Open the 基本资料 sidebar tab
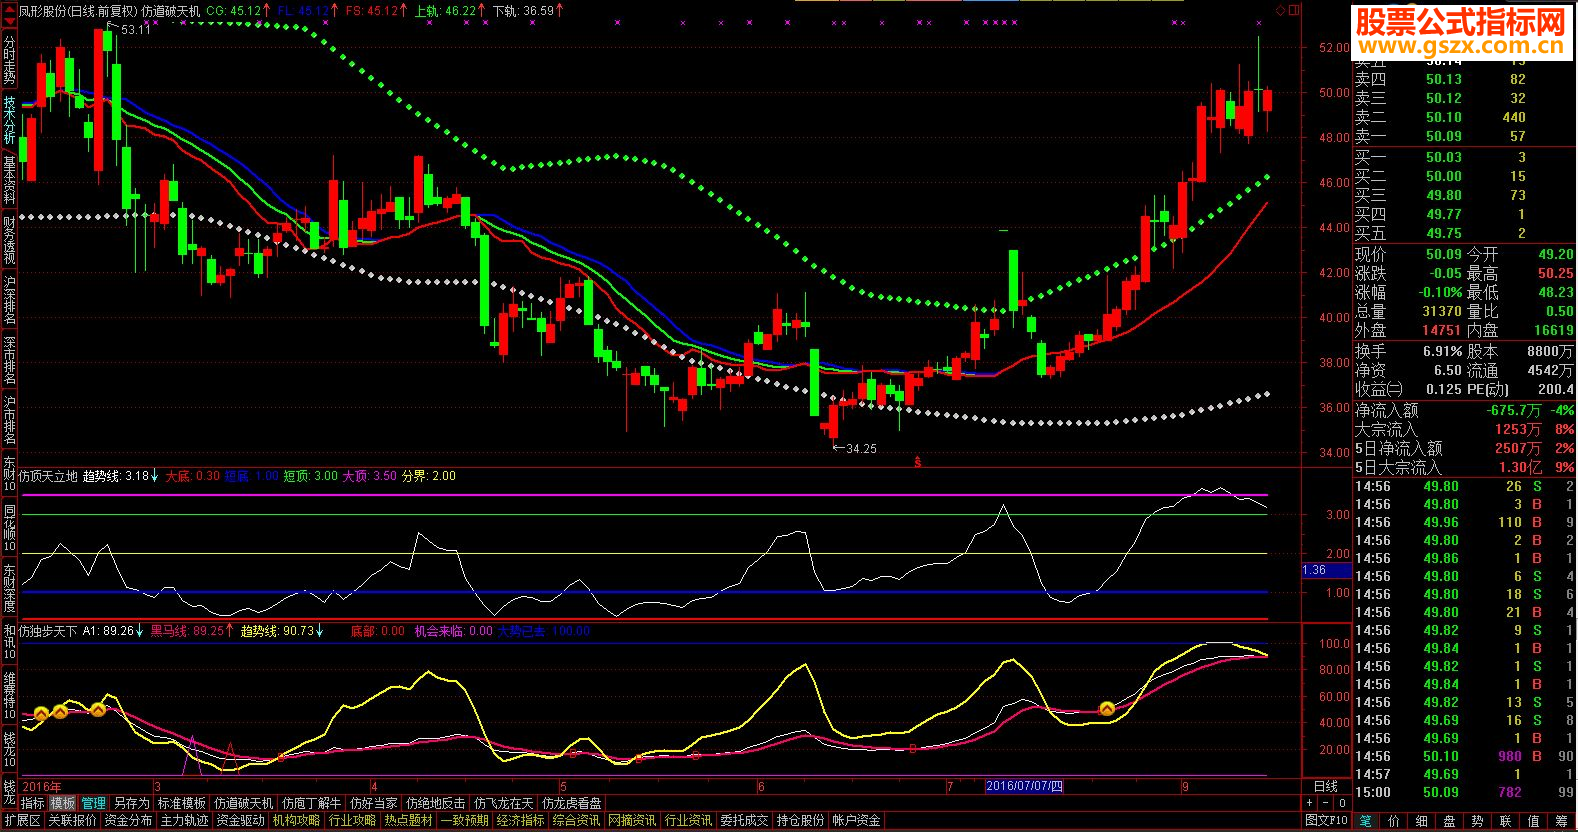 [9, 180]
